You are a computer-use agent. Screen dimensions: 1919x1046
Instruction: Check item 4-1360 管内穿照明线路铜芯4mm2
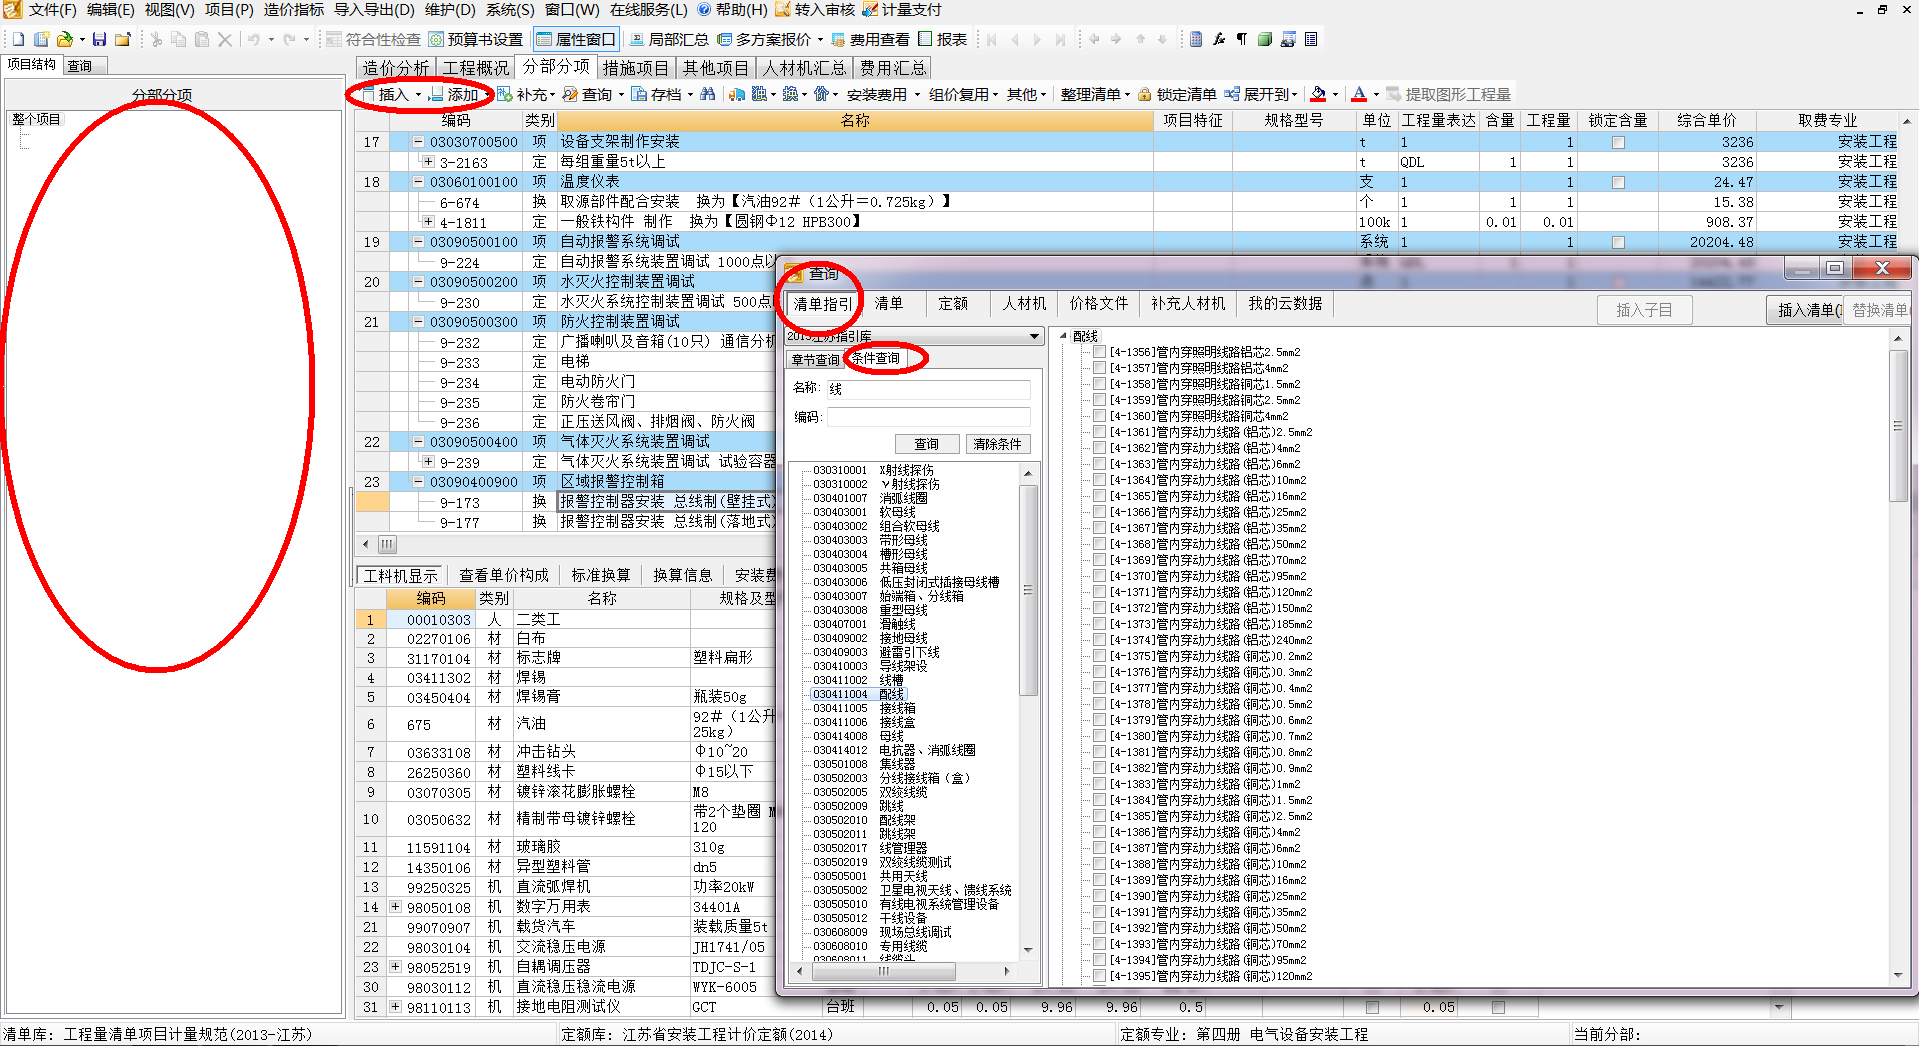click(1100, 416)
